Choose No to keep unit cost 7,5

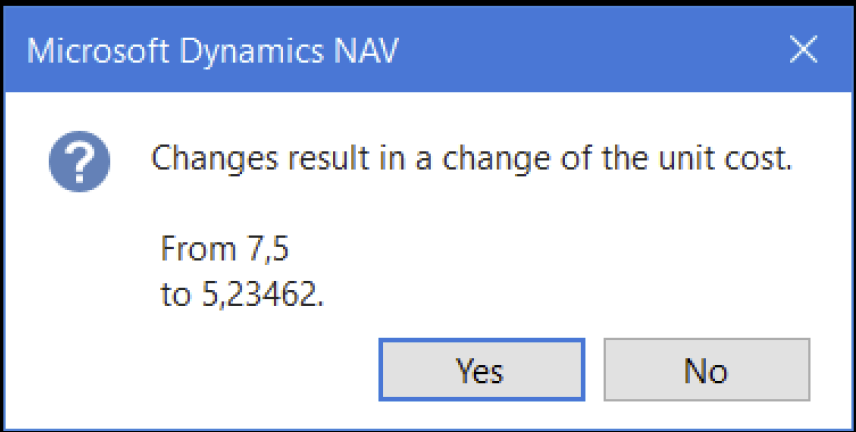click(706, 370)
